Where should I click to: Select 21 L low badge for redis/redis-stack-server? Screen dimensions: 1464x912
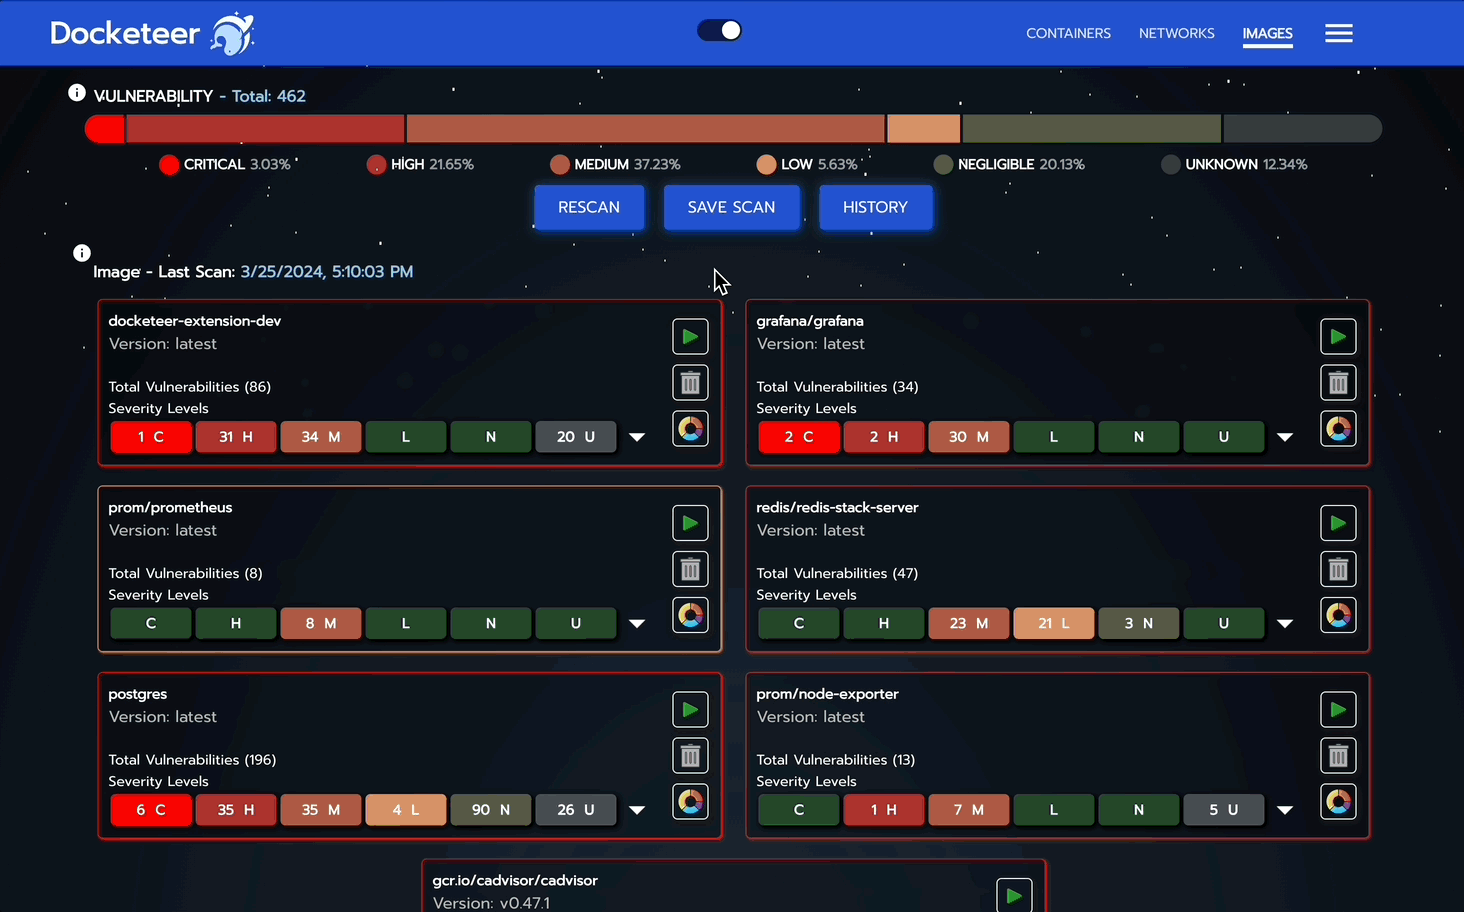(x=1054, y=623)
